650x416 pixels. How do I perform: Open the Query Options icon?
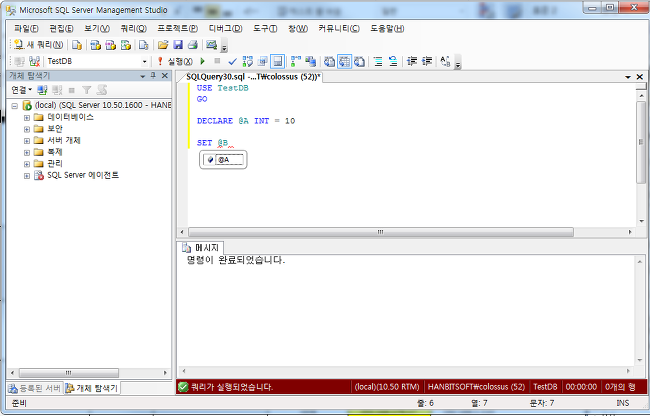tap(262, 61)
